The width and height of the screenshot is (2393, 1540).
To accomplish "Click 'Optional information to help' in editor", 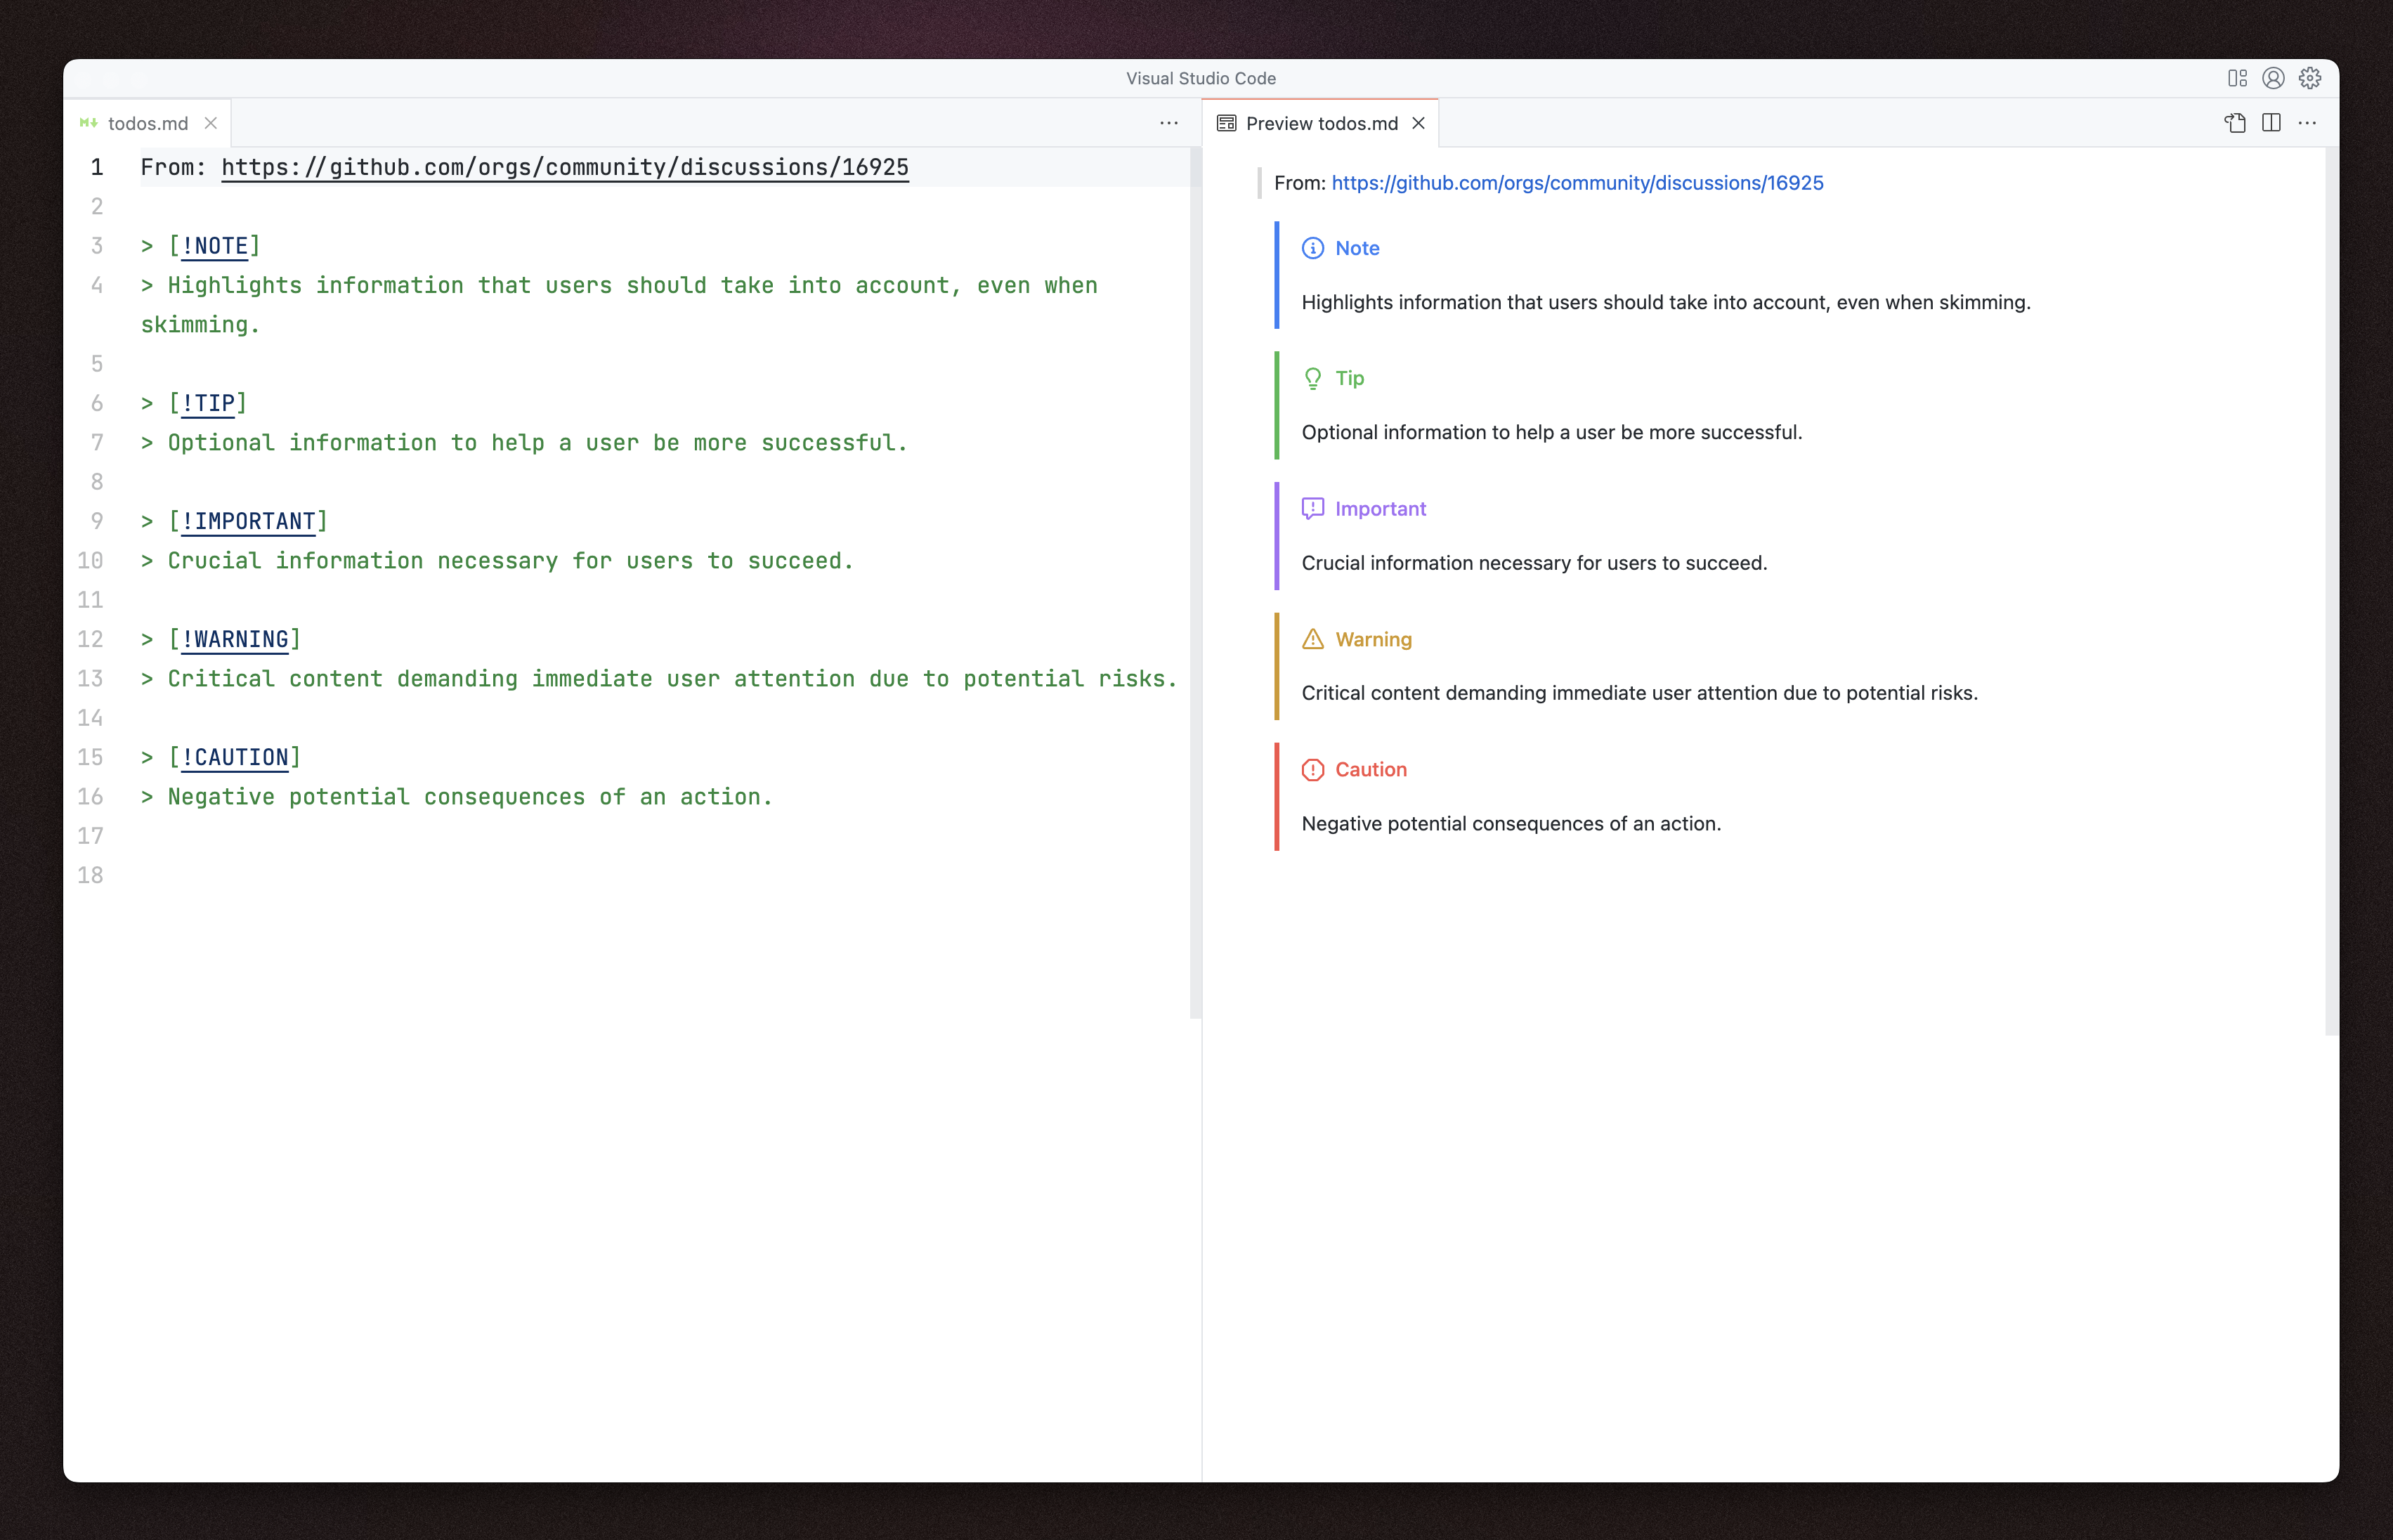I will [343, 442].
